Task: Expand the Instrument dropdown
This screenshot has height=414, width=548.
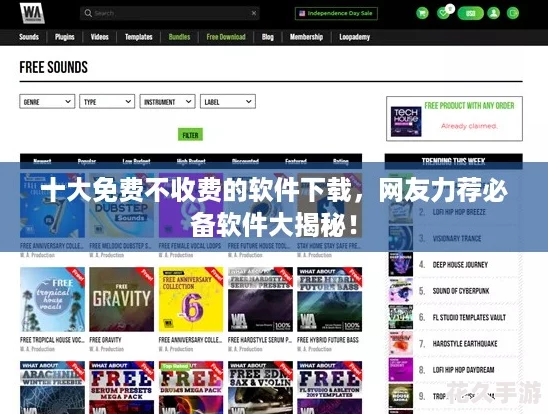Action: [x=167, y=102]
